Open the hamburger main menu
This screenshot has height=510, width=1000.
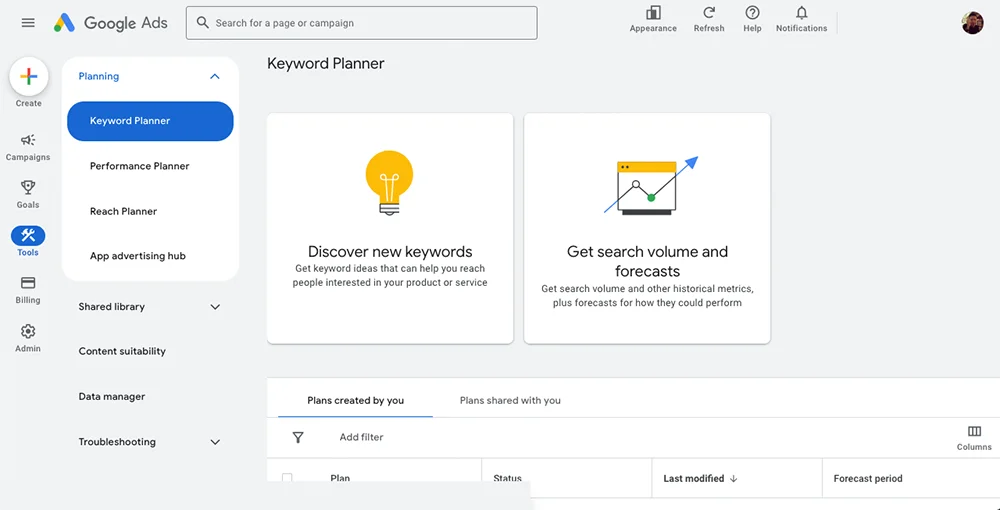[x=28, y=23]
